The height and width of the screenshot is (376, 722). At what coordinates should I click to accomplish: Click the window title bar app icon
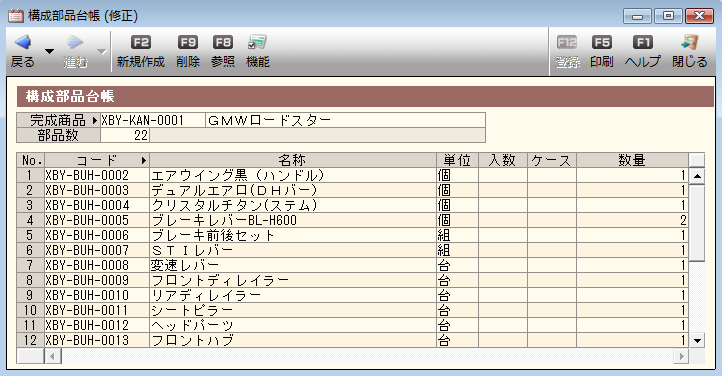[x=16, y=16]
